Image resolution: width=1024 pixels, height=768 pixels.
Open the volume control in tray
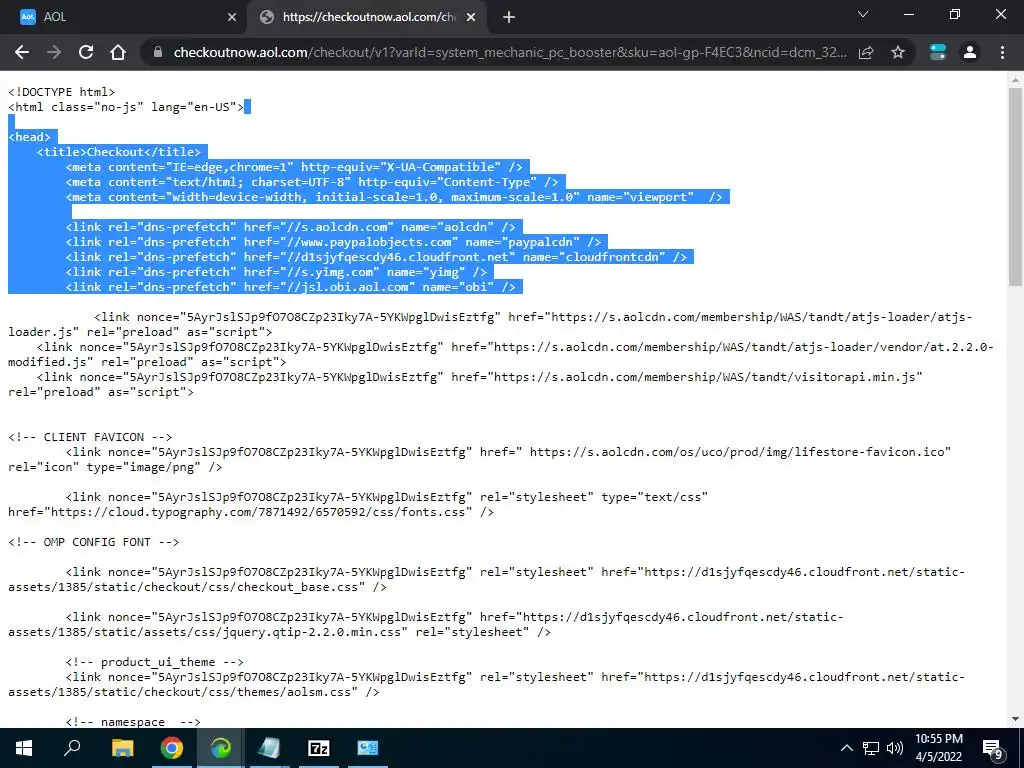tap(895, 748)
